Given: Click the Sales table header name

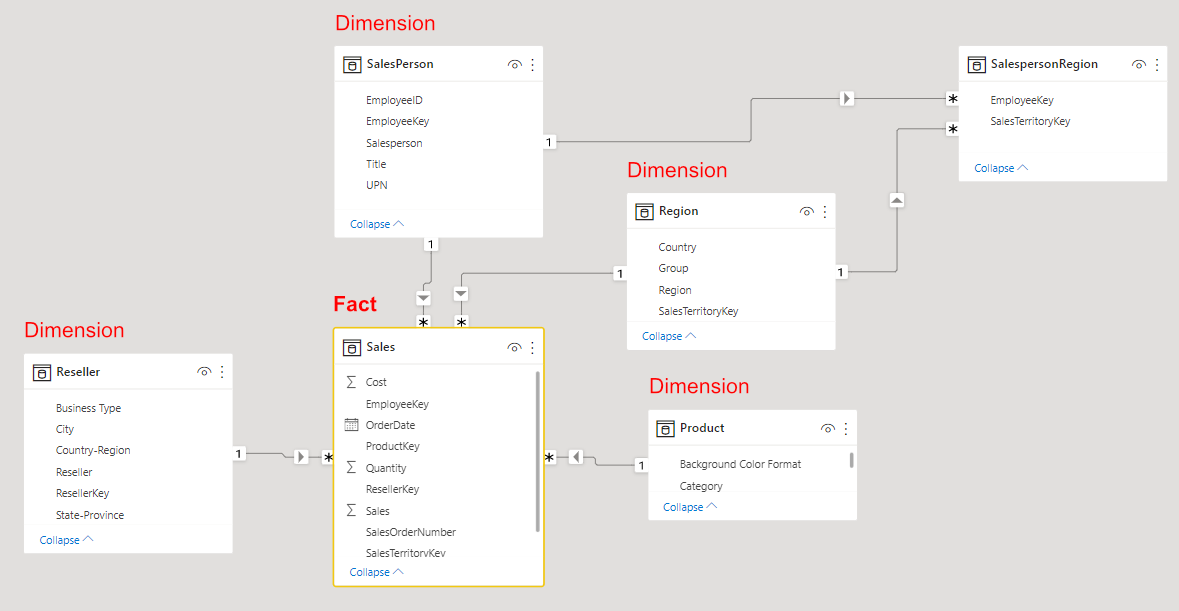Looking at the screenshot, I should click(x=380, y=347).
